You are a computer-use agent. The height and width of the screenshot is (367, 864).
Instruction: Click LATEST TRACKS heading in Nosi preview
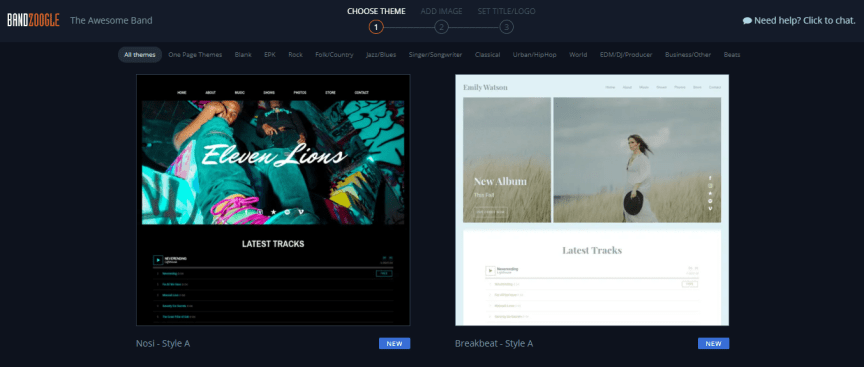point(273,244)
